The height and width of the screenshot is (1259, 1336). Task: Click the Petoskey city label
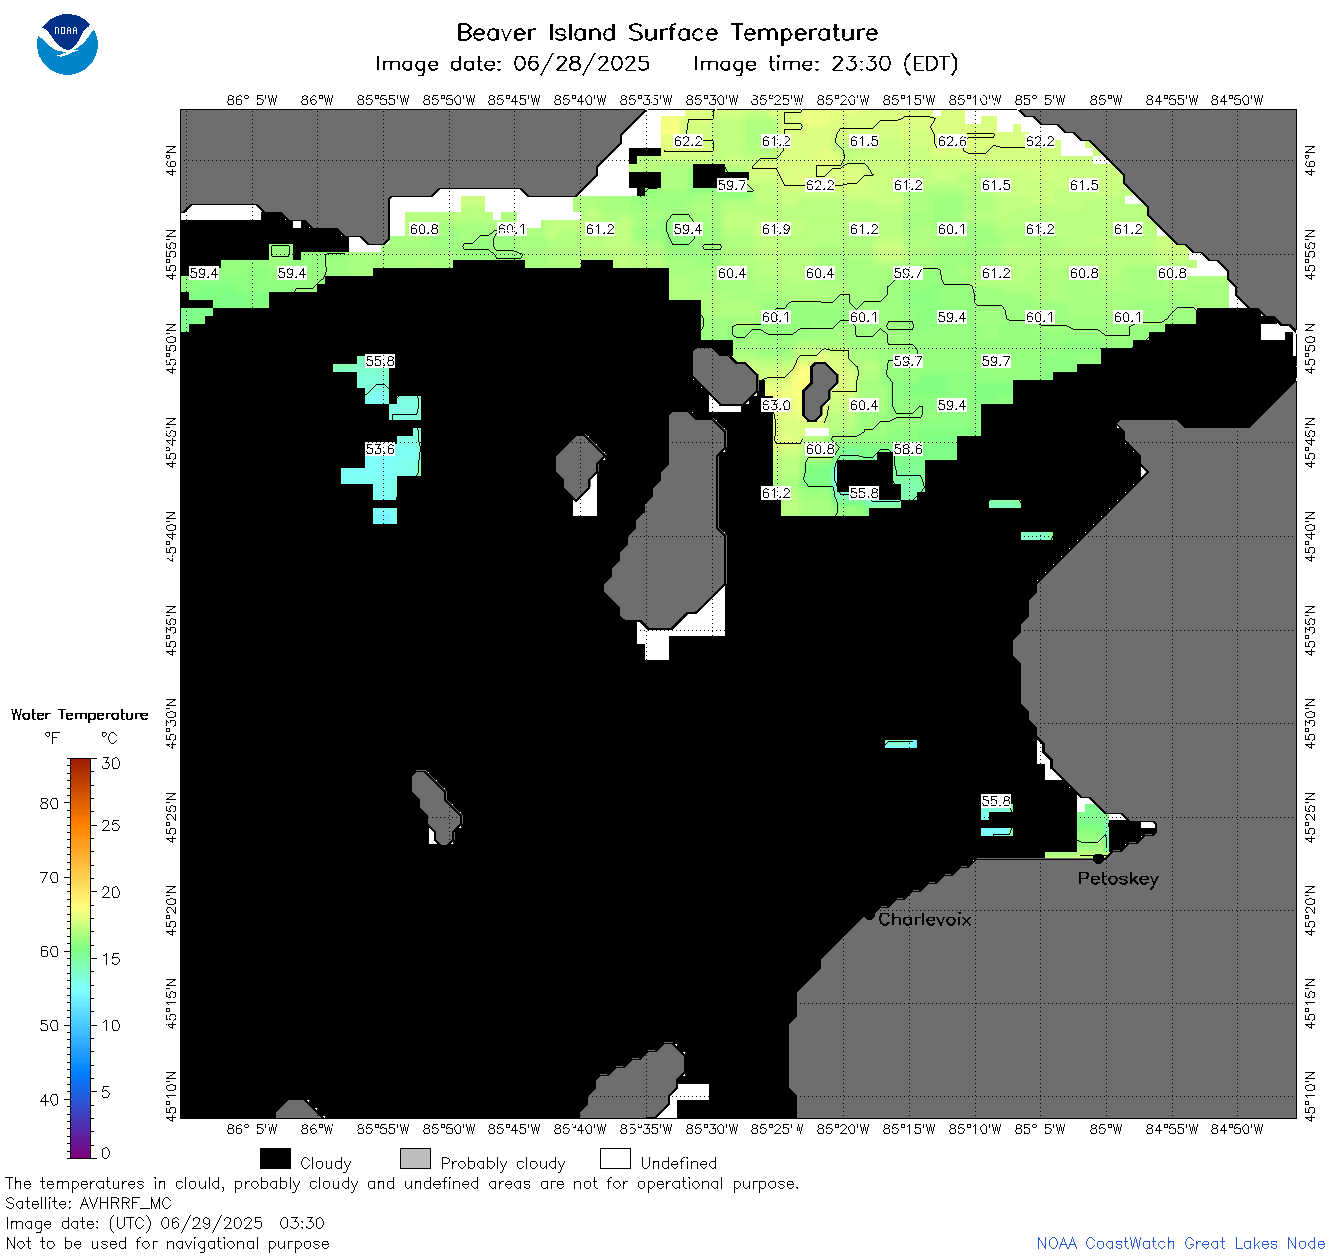click(x=1118, y=879)
